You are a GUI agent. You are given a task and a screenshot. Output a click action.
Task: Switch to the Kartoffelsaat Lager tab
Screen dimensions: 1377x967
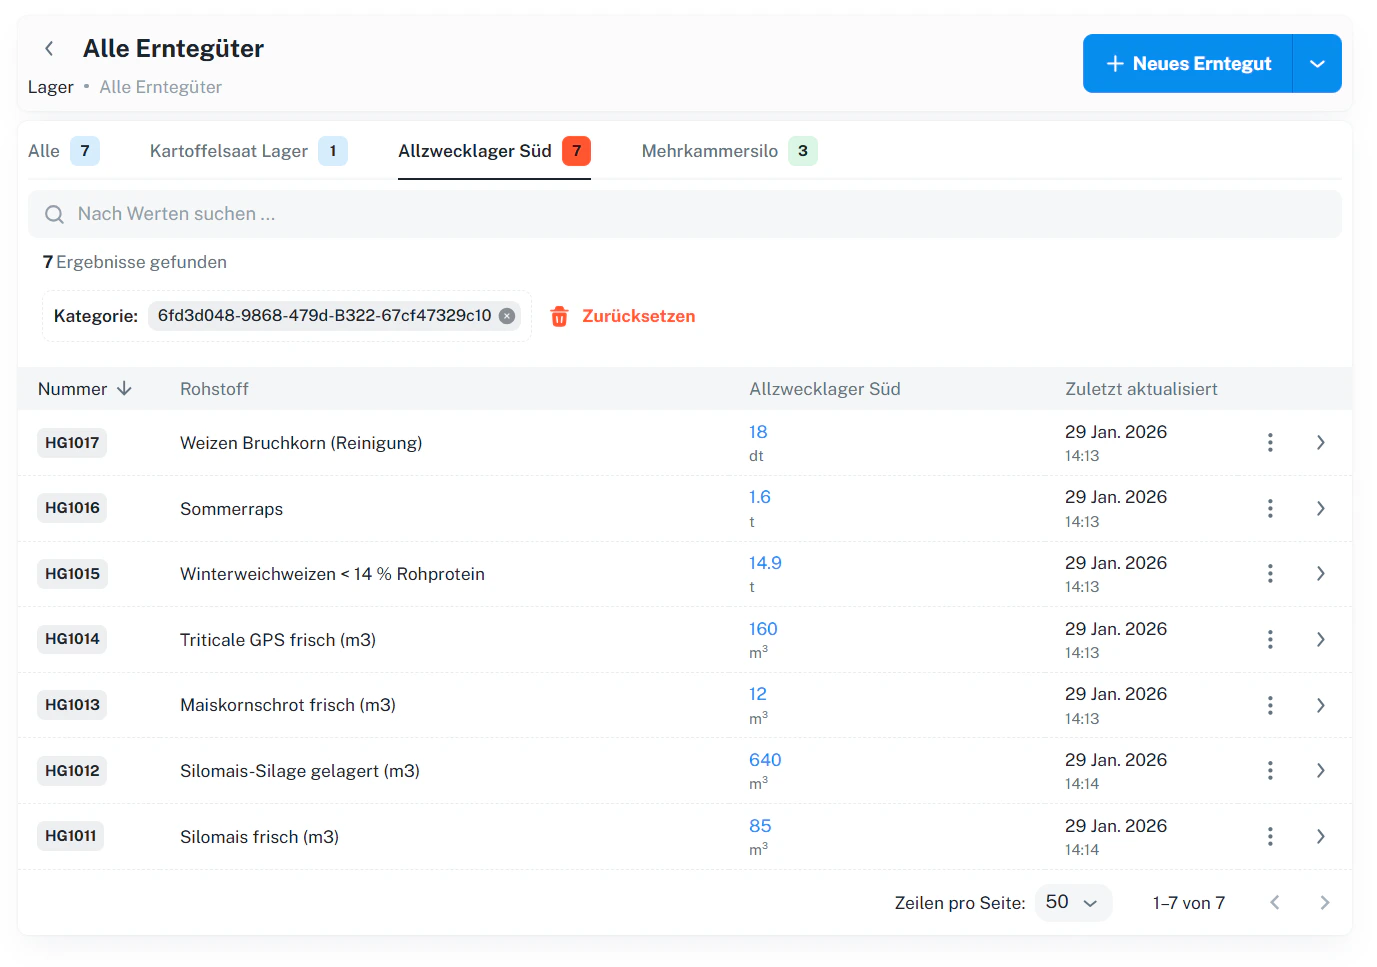pyautogui.click(x=228, y=151)
